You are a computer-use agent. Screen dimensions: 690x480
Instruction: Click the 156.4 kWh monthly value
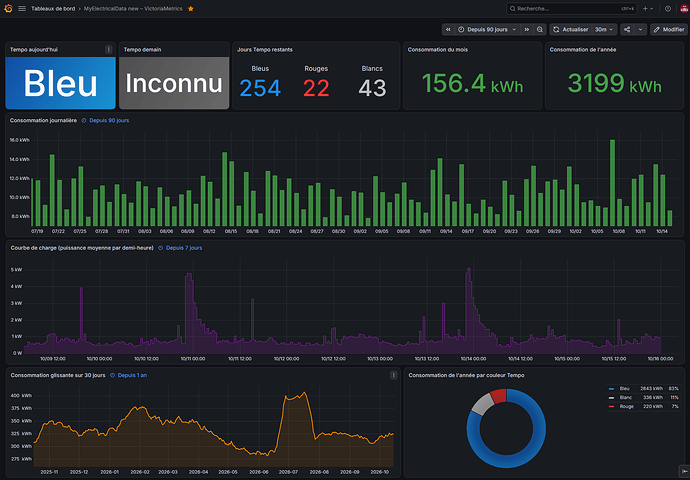click(472, 83)
